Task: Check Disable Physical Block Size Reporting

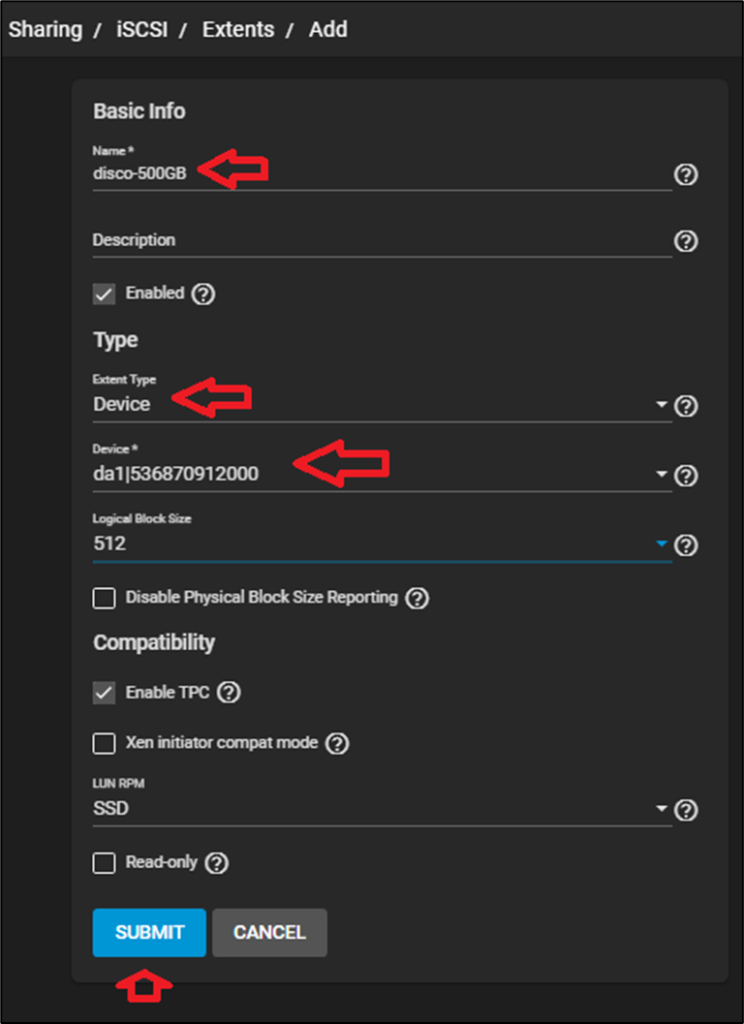Action: pos(104,598)
